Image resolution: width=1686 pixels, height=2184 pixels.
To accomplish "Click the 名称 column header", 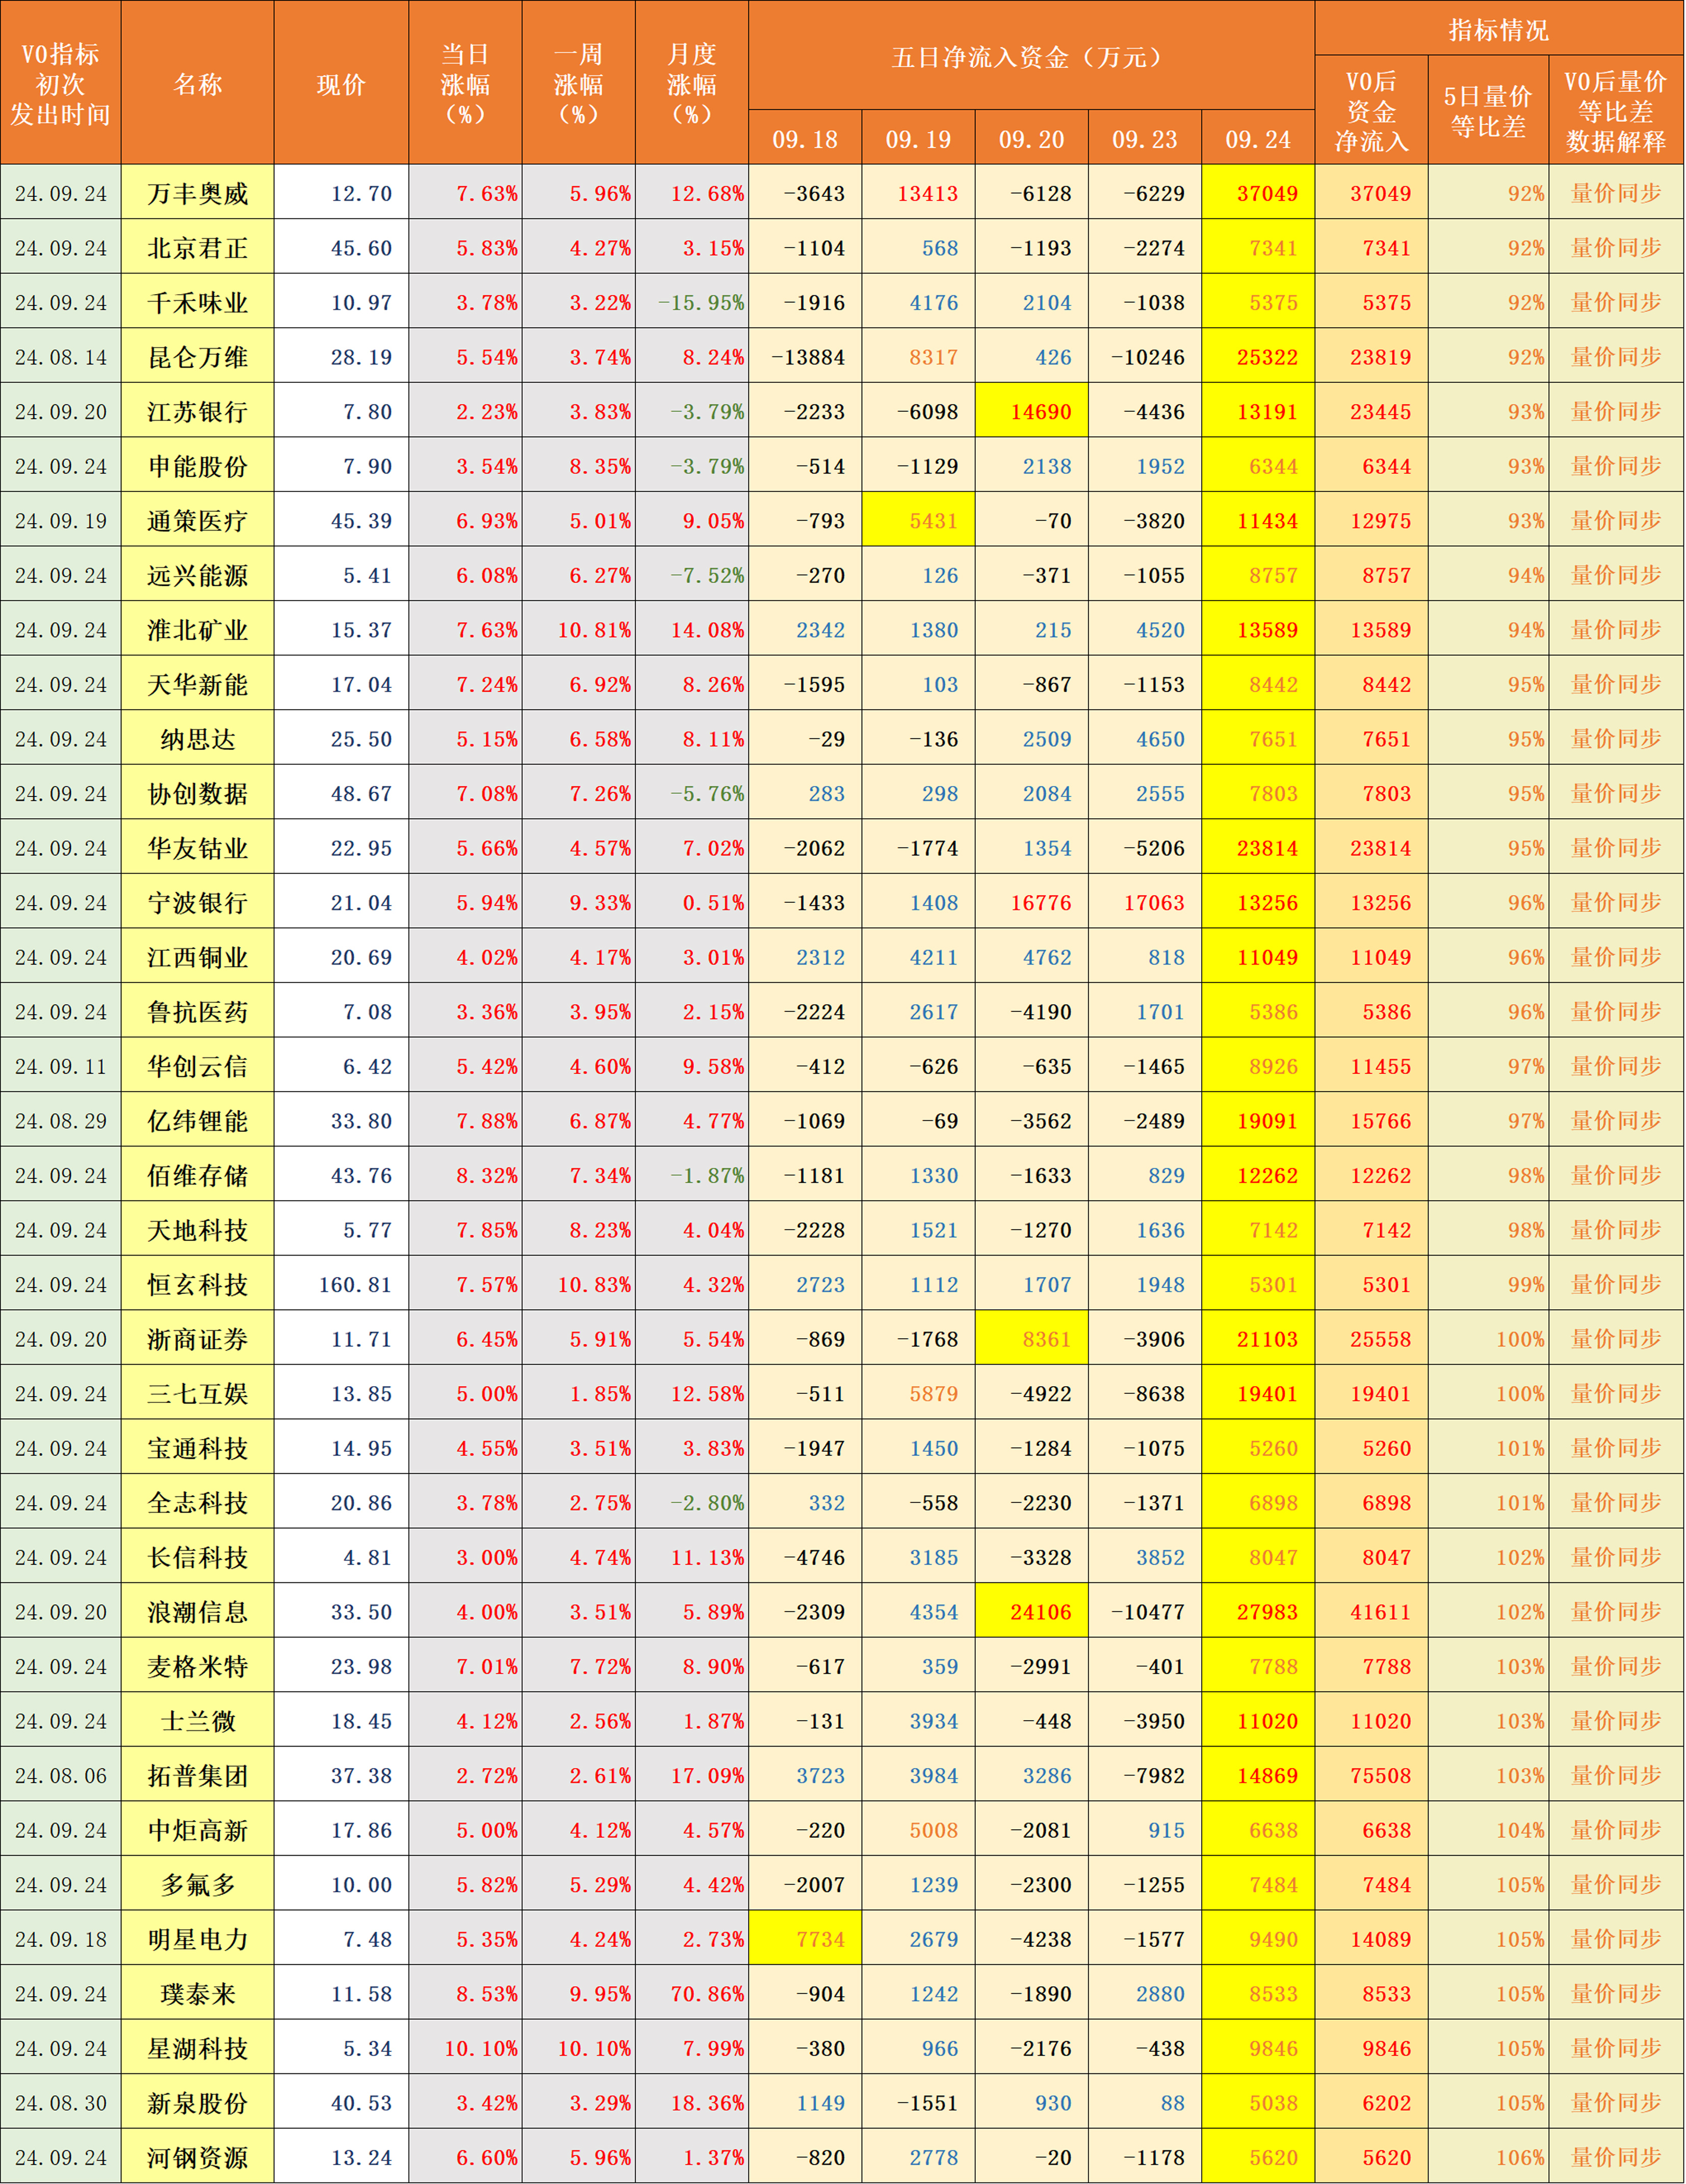I will (197, 85).
